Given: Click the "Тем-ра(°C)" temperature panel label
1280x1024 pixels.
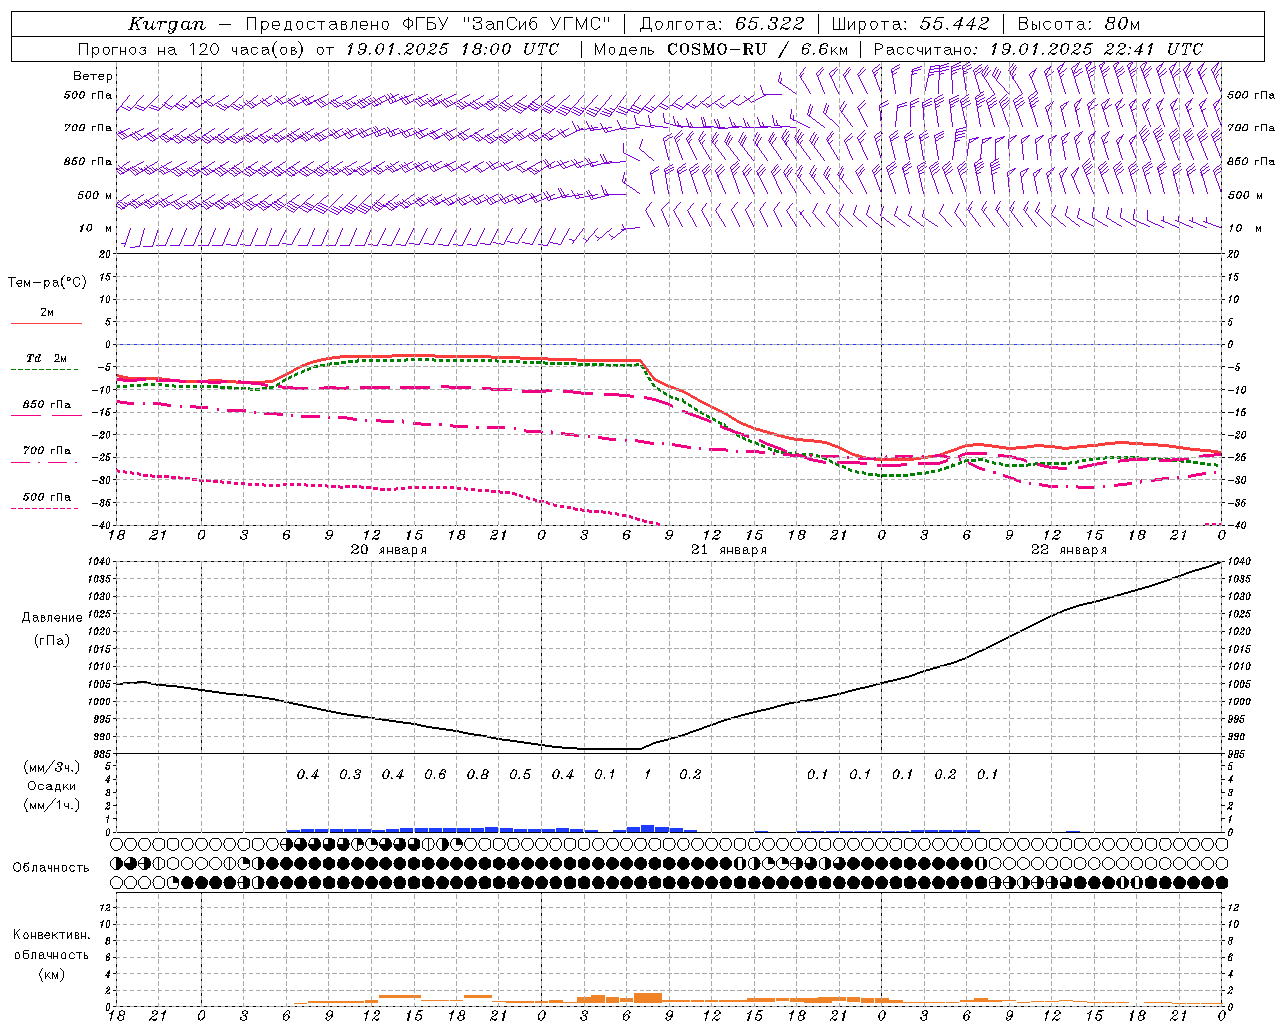Looking at the screenshot, I should (x=47, y=282).
